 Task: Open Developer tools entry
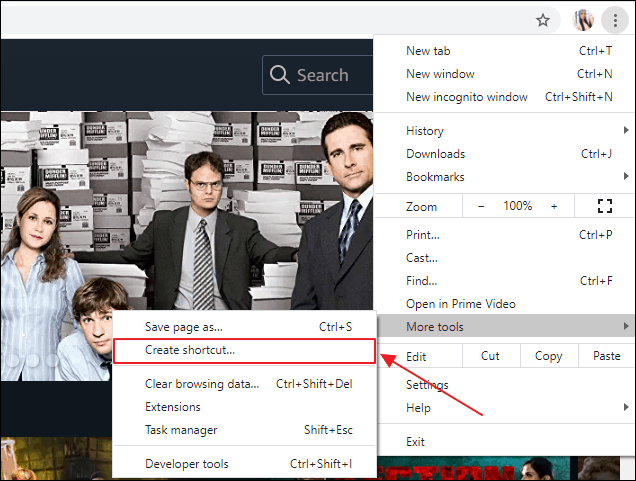[x=245, y=464]
